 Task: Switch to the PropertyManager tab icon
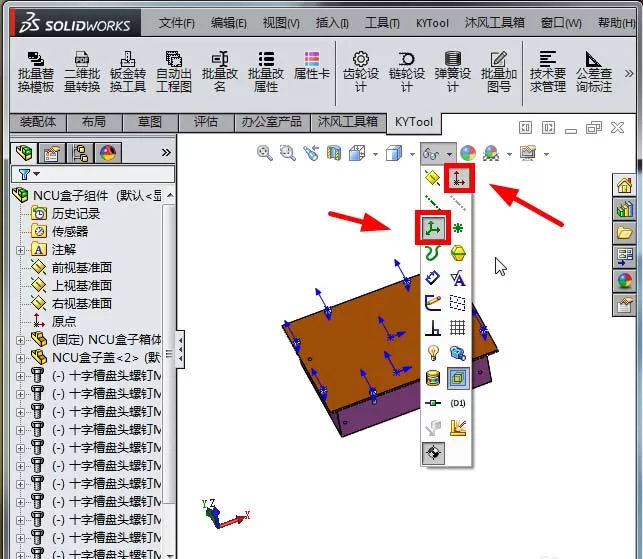click(52, 153)
